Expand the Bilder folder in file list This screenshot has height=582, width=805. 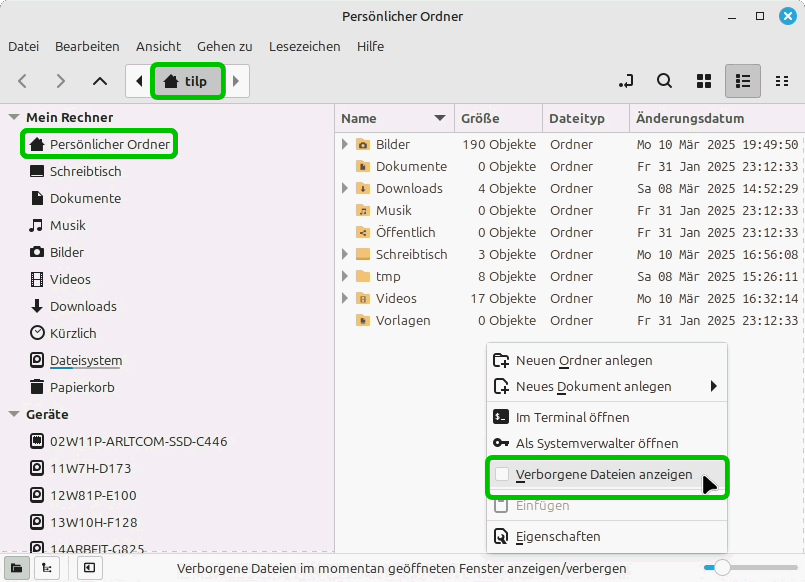[345, 144]
